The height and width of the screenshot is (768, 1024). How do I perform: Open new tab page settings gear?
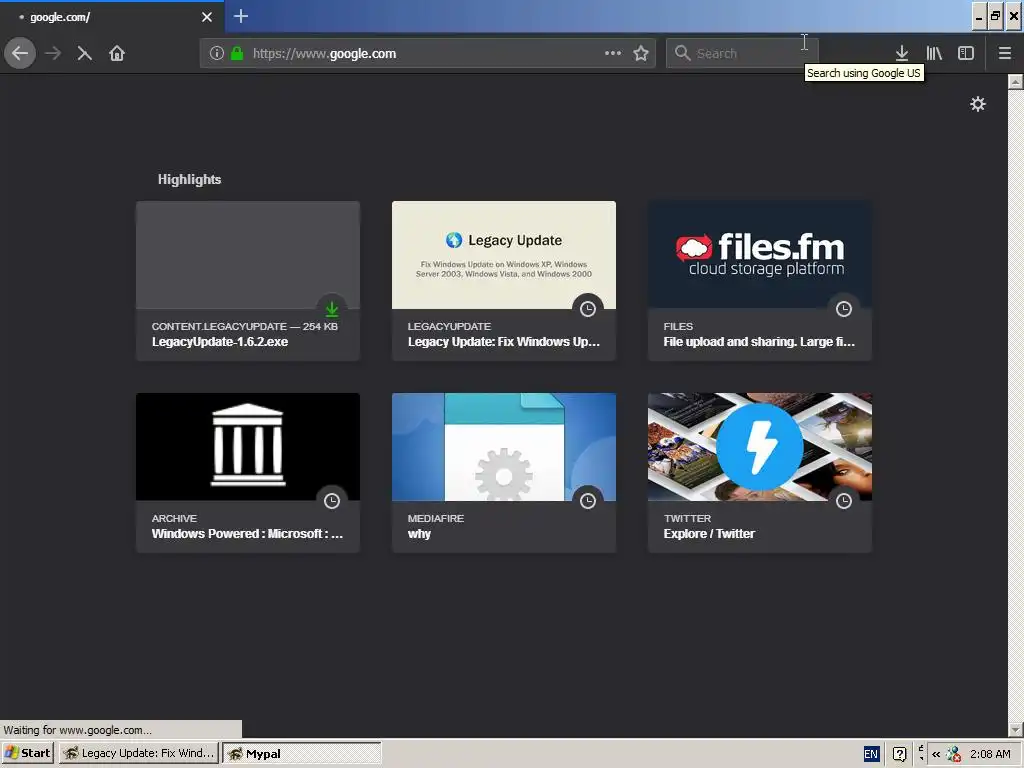point(978,104)
